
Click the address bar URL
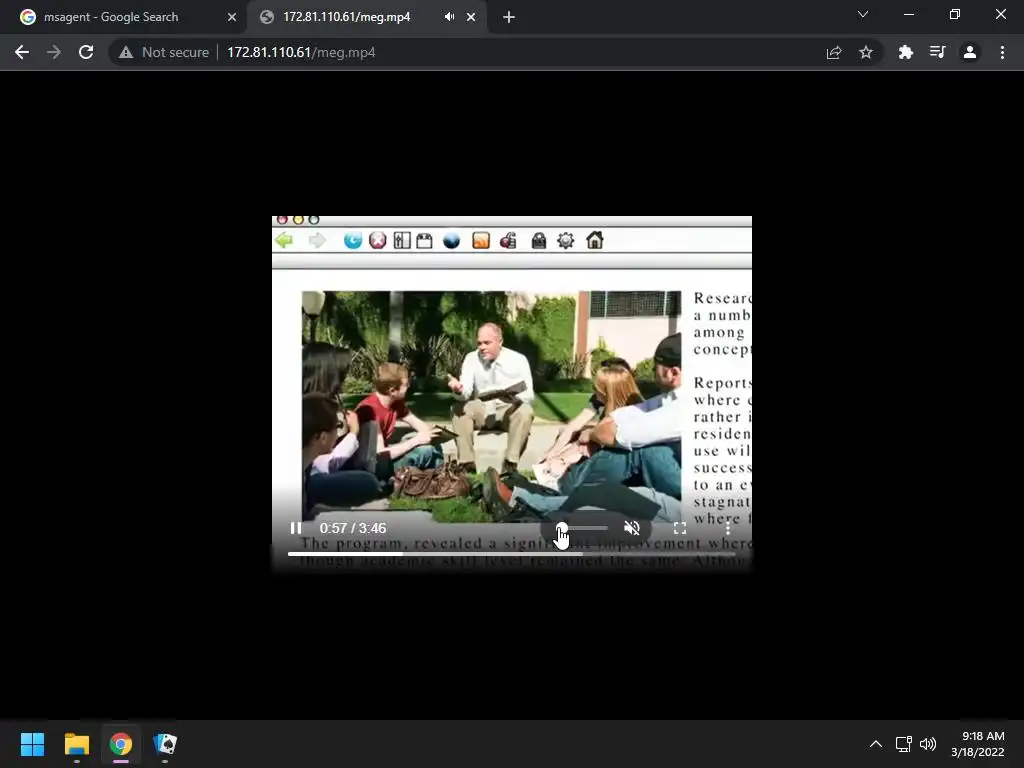[x=301, y=52]
